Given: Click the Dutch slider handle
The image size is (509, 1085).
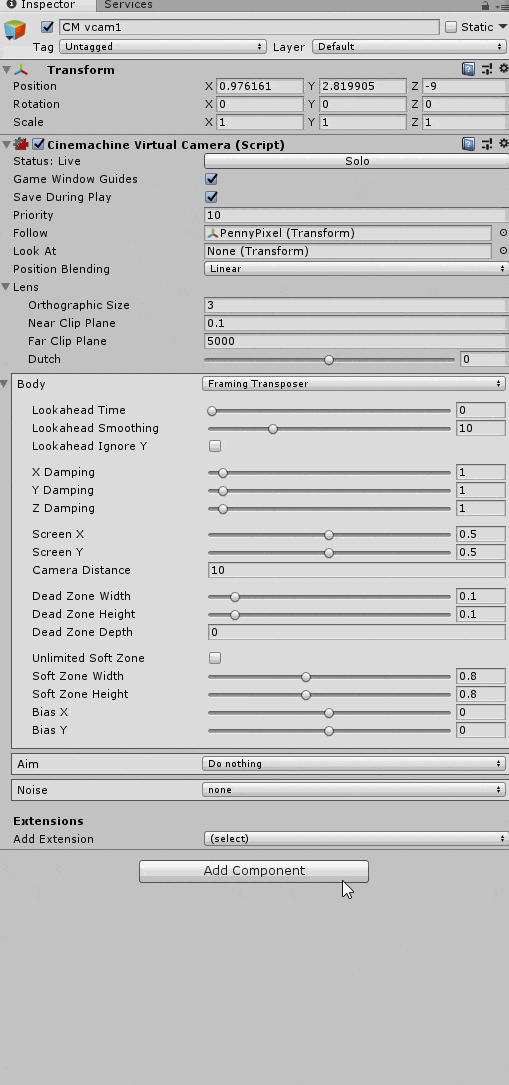Looking at the screenshot, I should pos(329,360).
